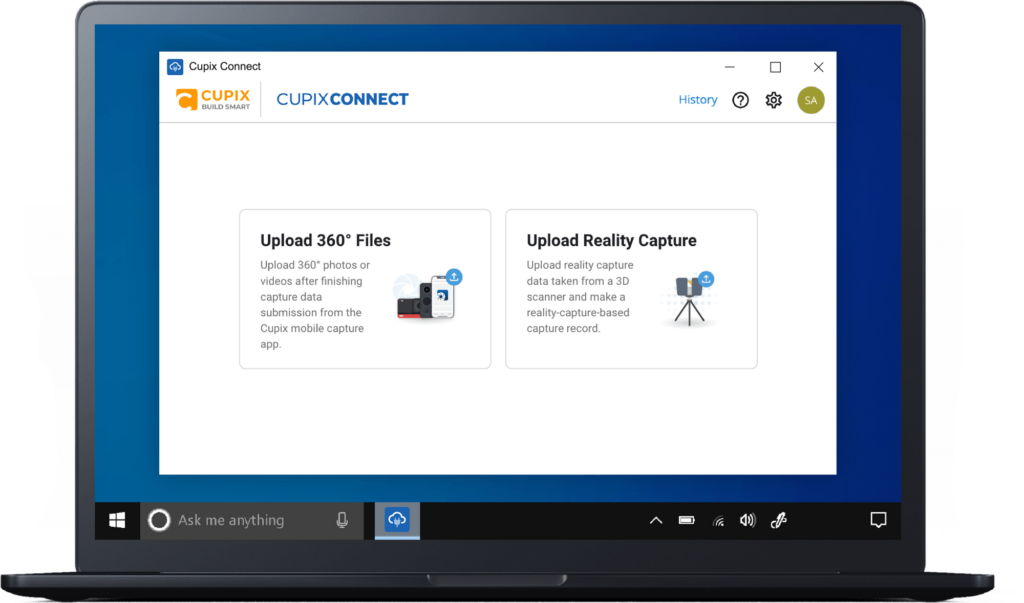Image resolution: width=1024 pixels, height=603 pixels.
Task: Click the camera and phone illustration
Action: pos(428,296)
